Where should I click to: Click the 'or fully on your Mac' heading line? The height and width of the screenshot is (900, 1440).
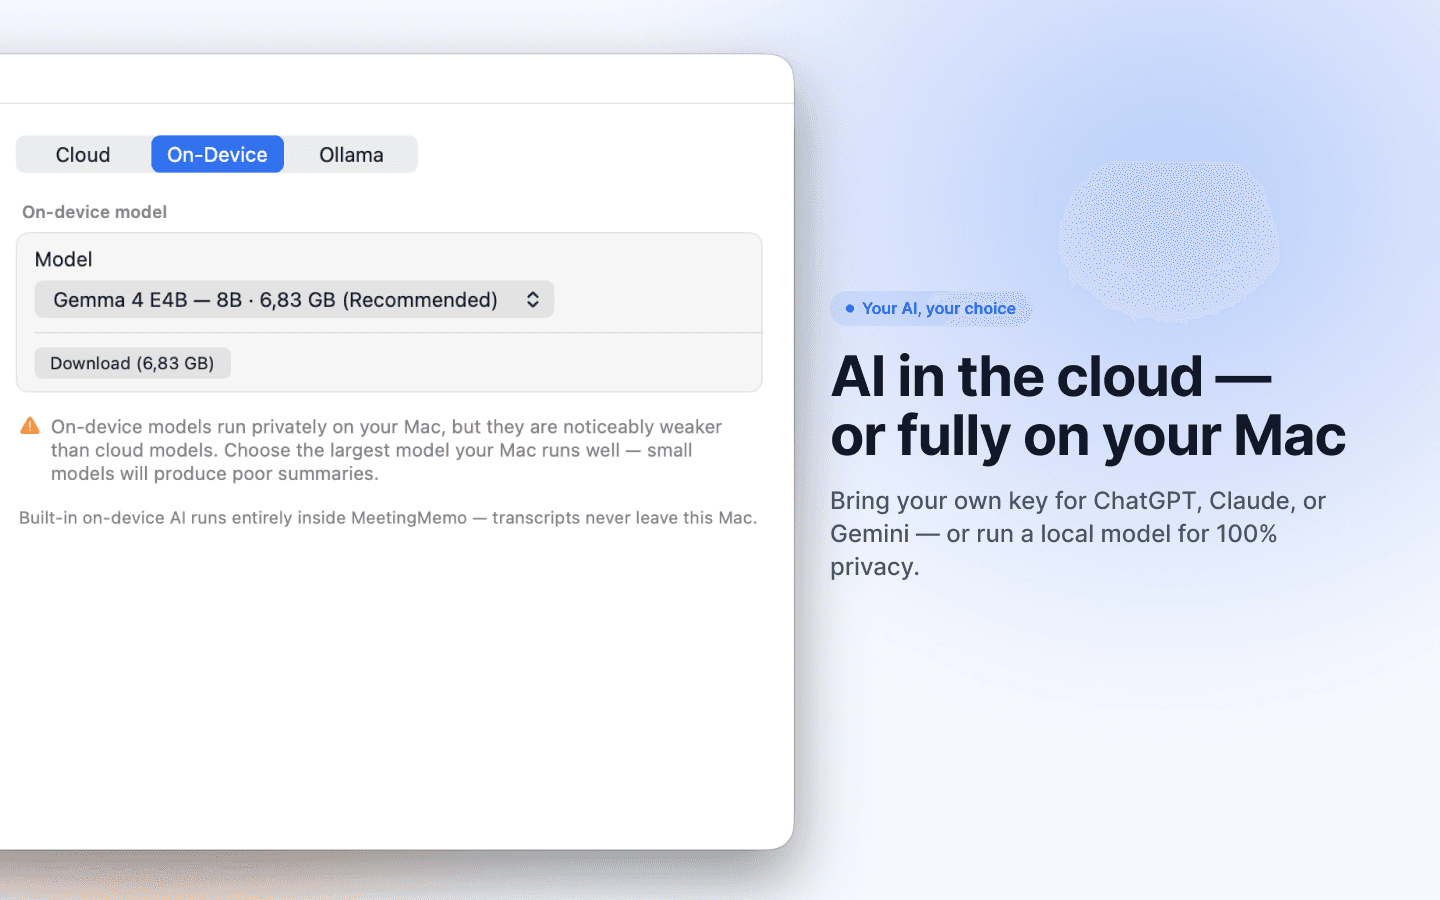(x=1088, y=436)
